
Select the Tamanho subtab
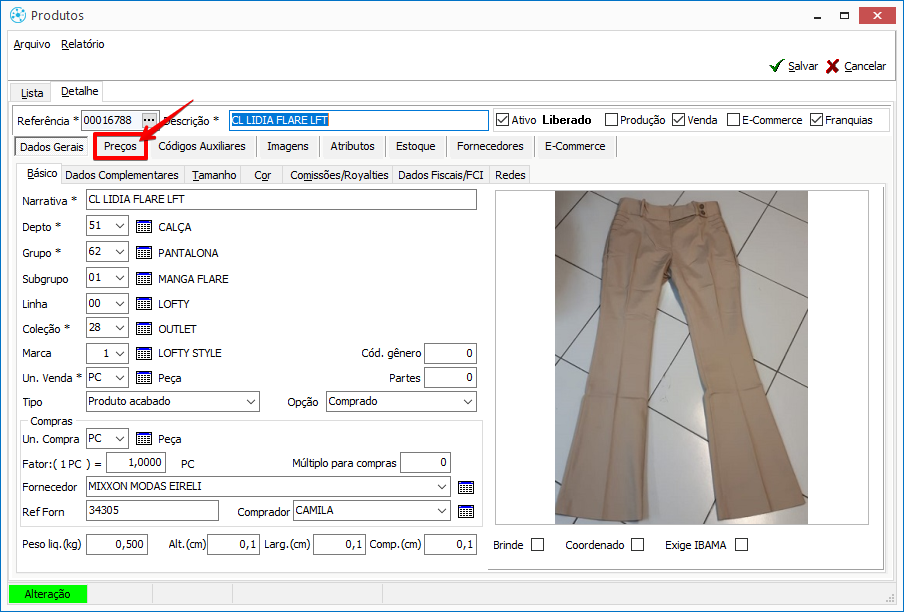pyautogui.click(x=214, y=175)
